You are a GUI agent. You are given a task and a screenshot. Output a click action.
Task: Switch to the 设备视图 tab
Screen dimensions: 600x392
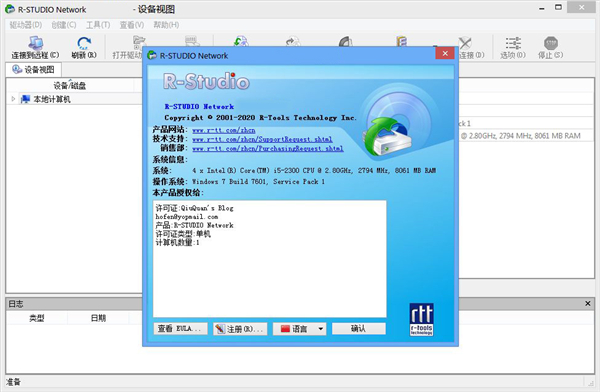(33, 70)
